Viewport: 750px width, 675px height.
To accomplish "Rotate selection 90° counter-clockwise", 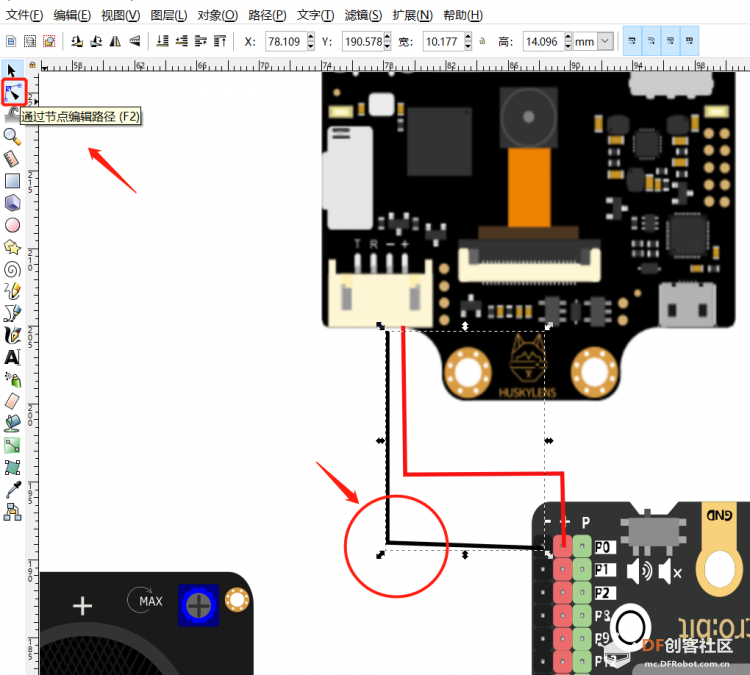I will (77, 42).
